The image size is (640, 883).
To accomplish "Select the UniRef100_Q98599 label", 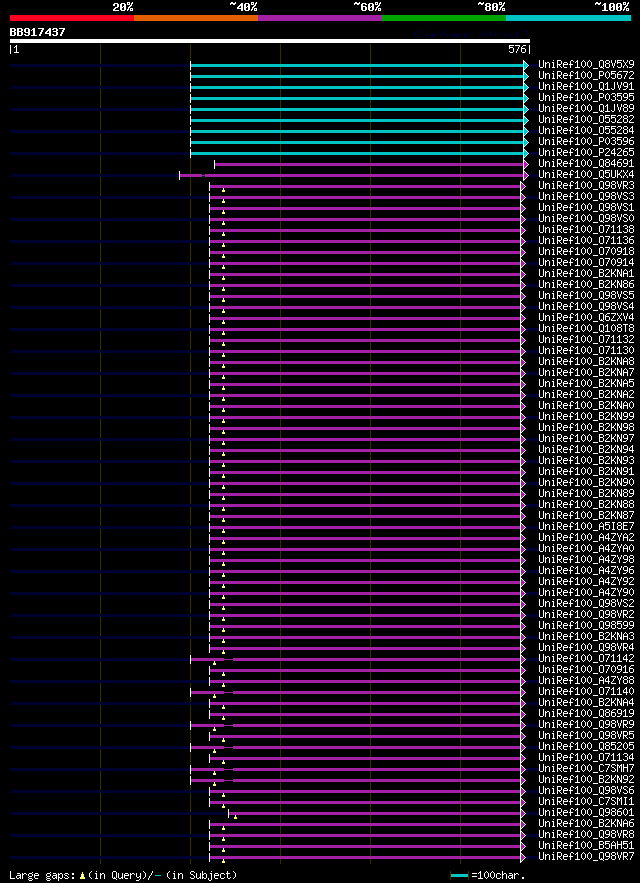I will (x=586, y=626).
